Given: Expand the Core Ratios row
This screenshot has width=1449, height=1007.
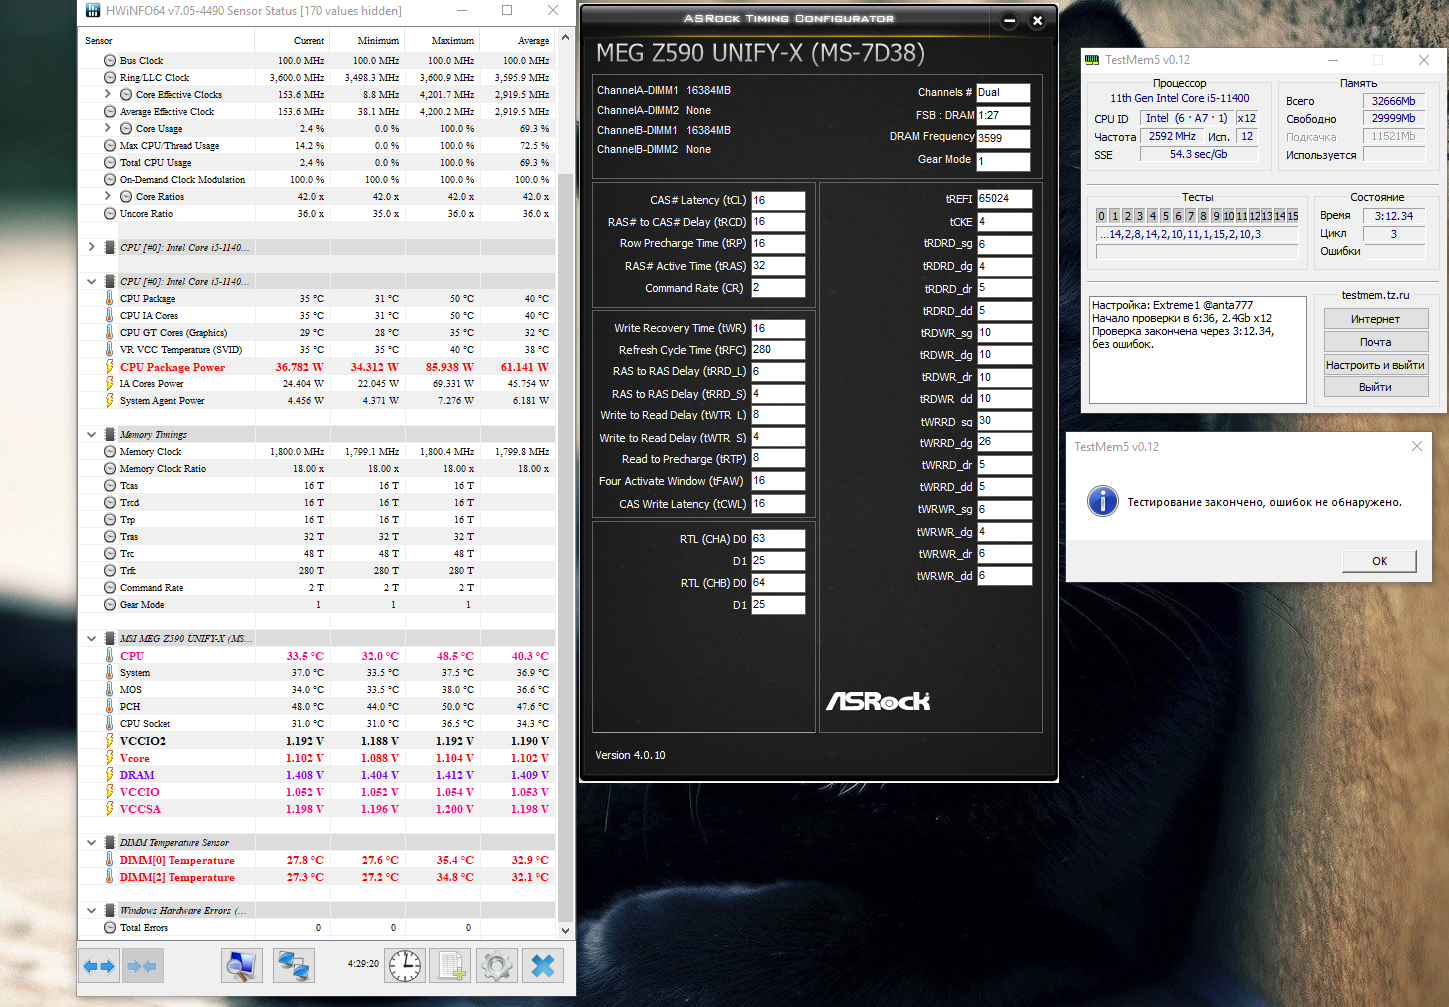Looking at the screenshot, I should (108, 197).
